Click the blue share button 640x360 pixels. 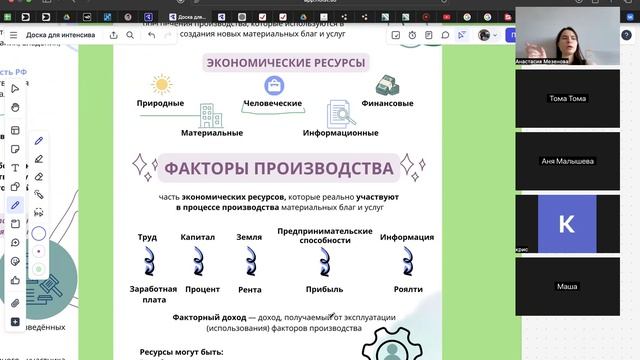click(x=511, y=35)
